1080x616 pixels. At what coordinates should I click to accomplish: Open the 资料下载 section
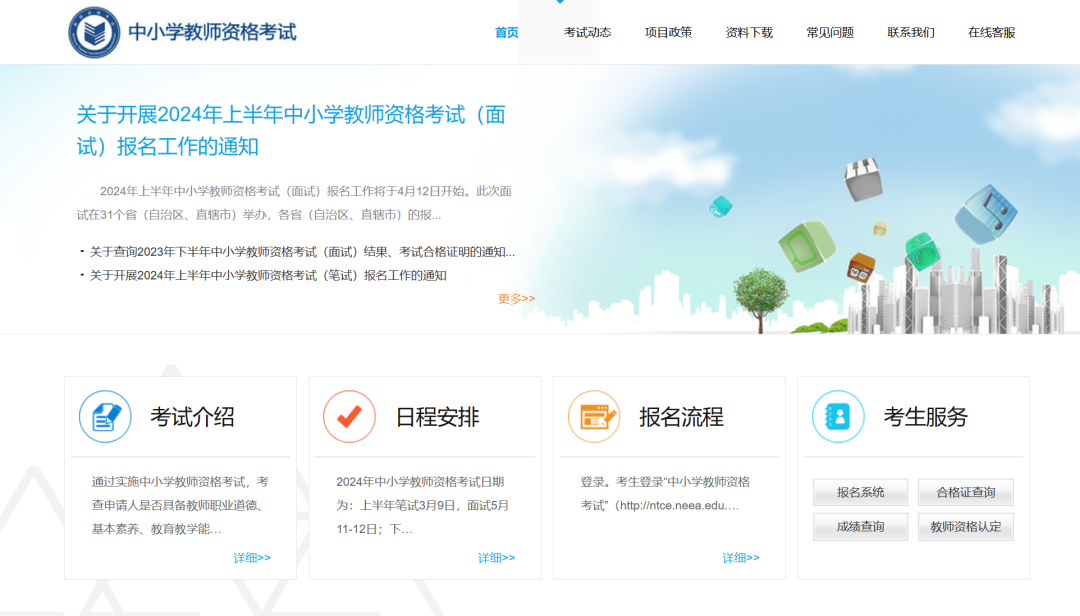tap(748, 31)
